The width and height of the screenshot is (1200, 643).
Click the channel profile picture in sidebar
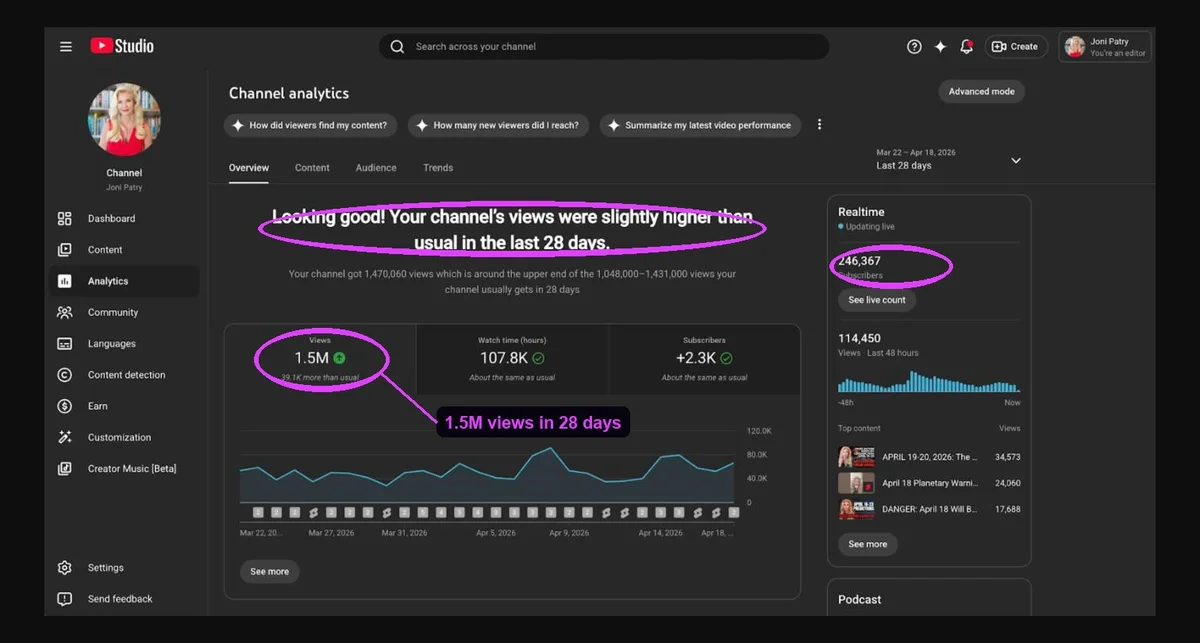(124, 119)
